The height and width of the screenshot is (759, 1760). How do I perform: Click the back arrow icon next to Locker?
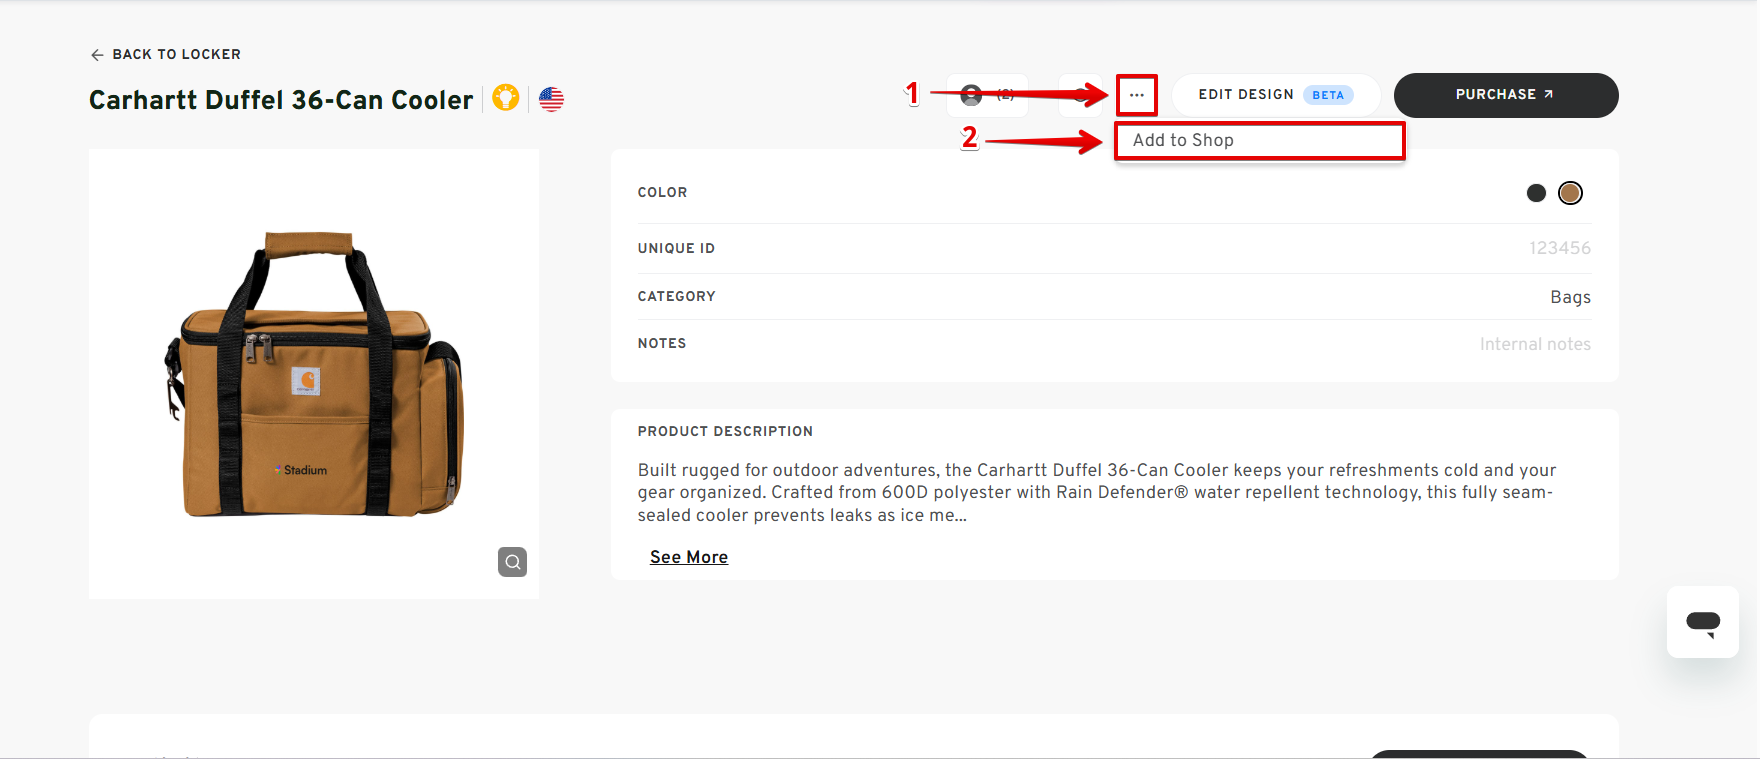tap(97, 55)
